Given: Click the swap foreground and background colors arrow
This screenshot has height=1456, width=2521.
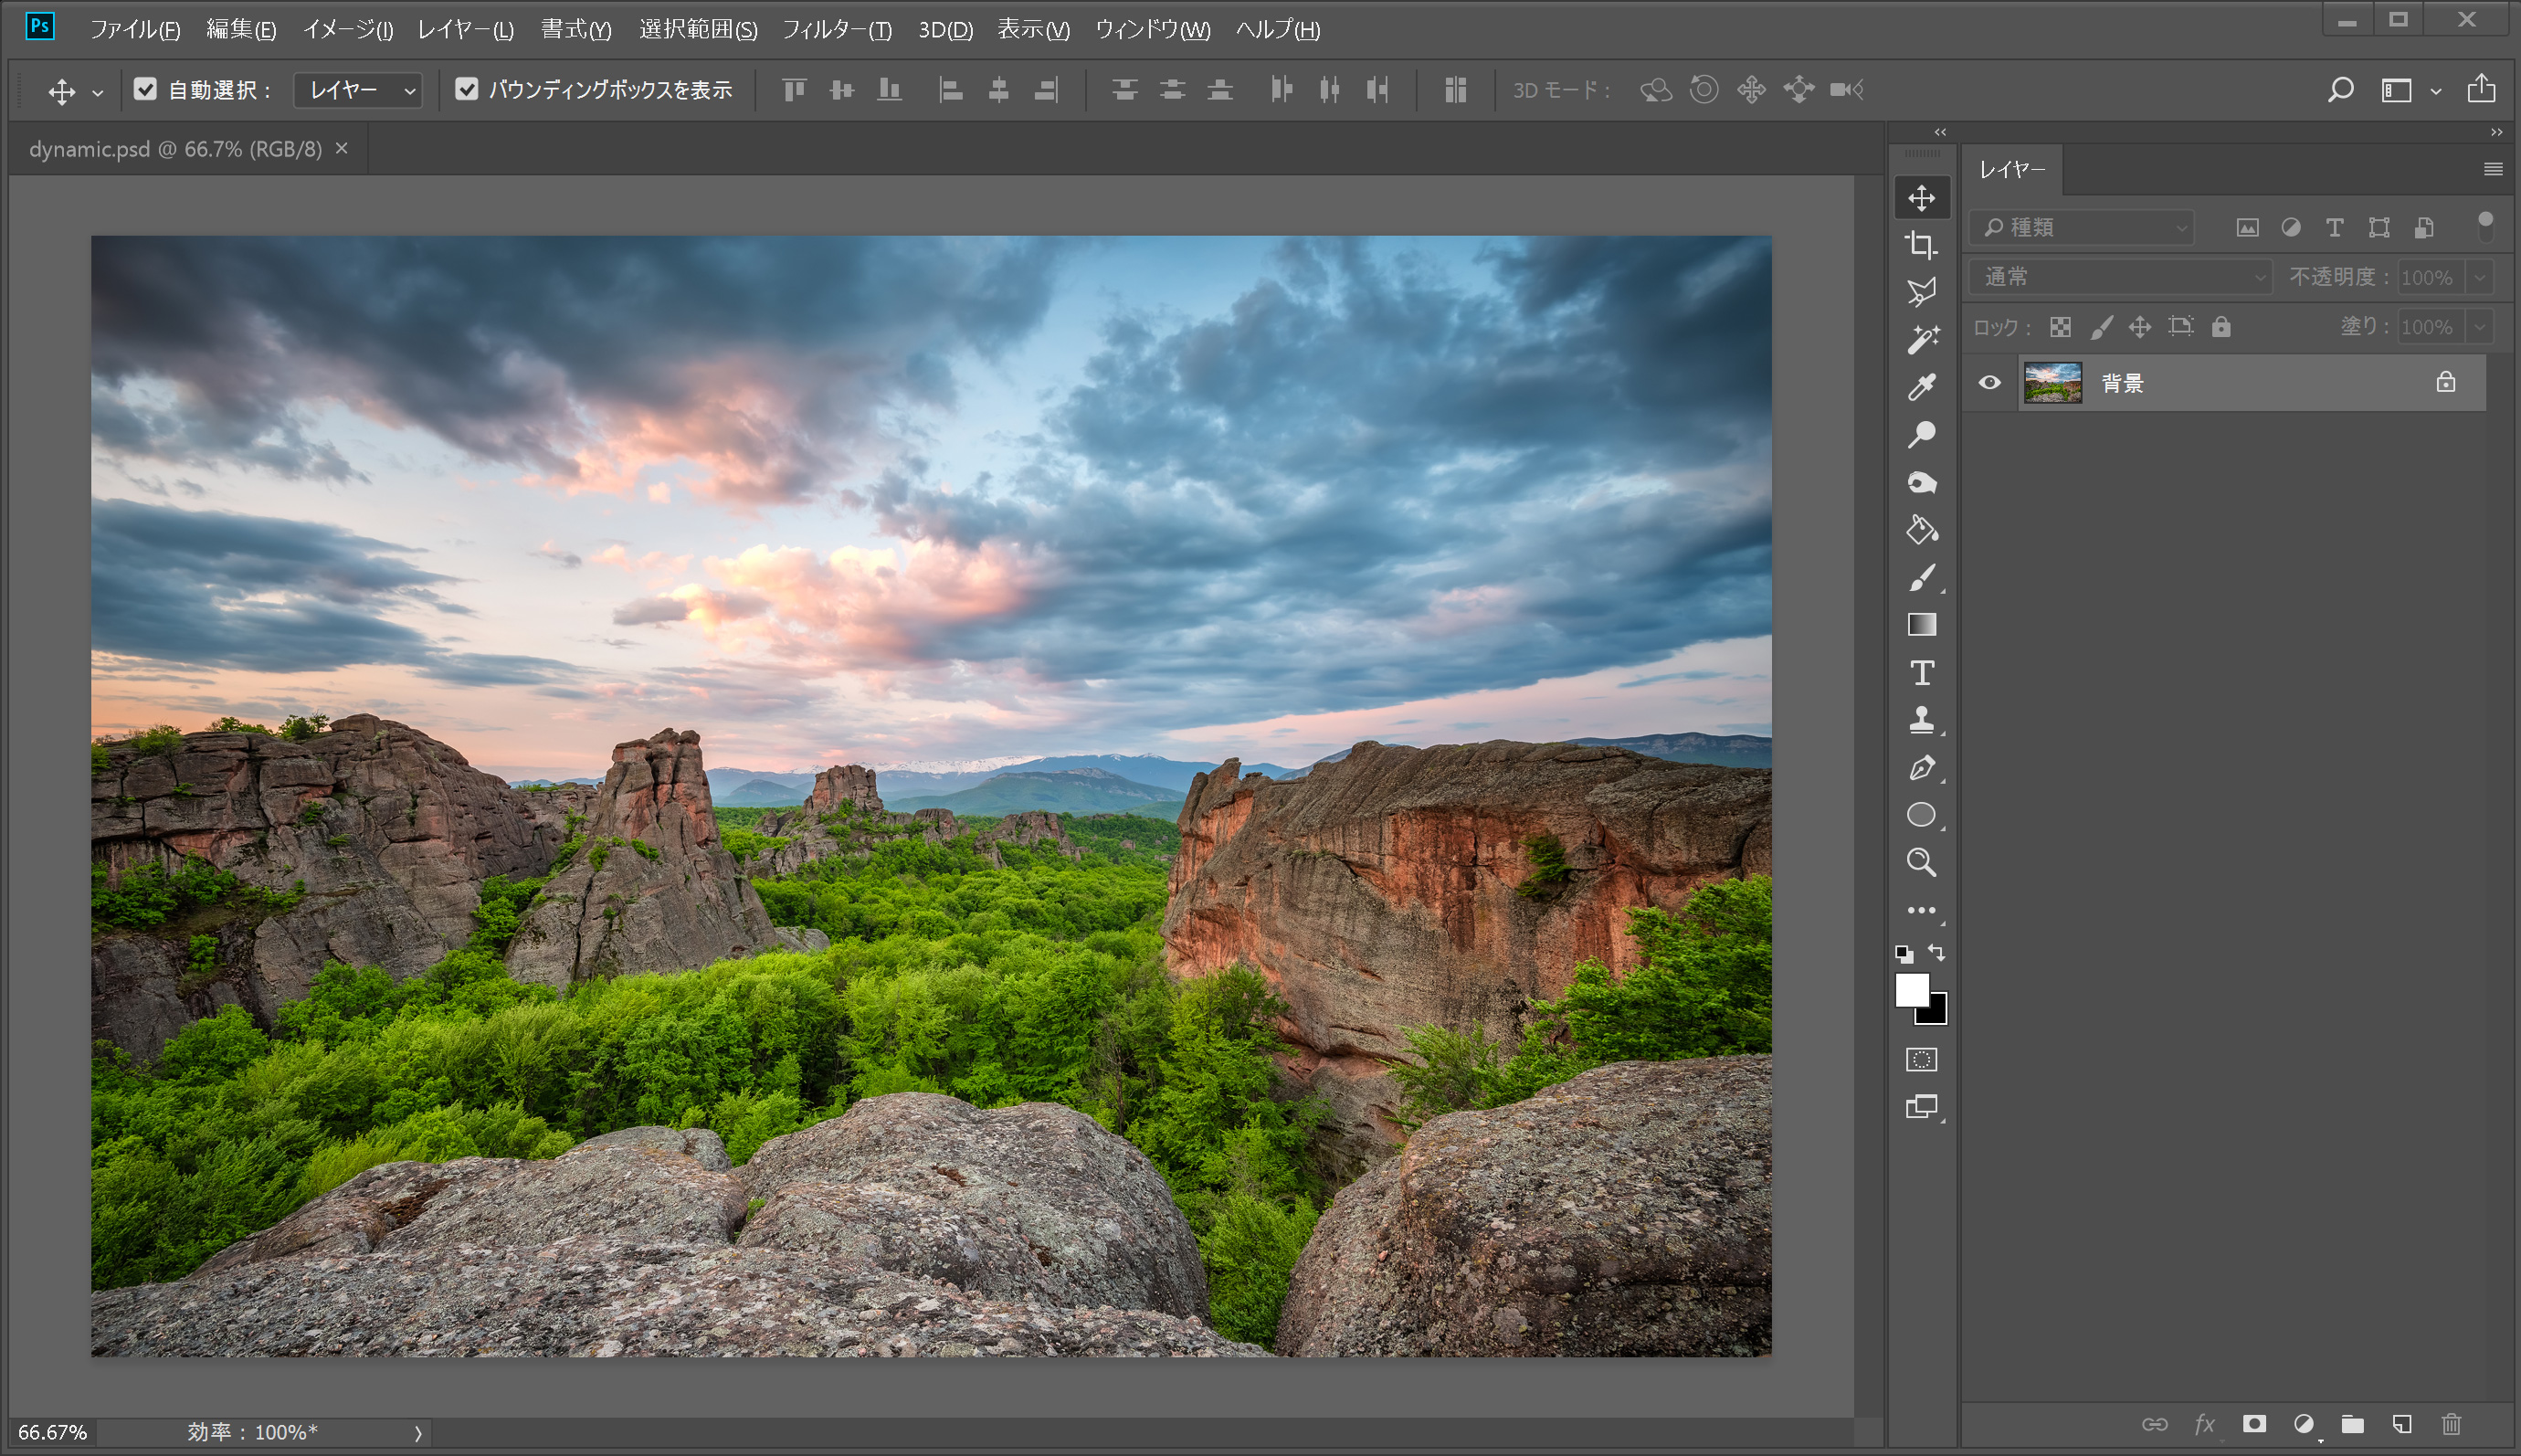Looking at the screenshot, I should pyautogui.click(x=1937, y=952).
